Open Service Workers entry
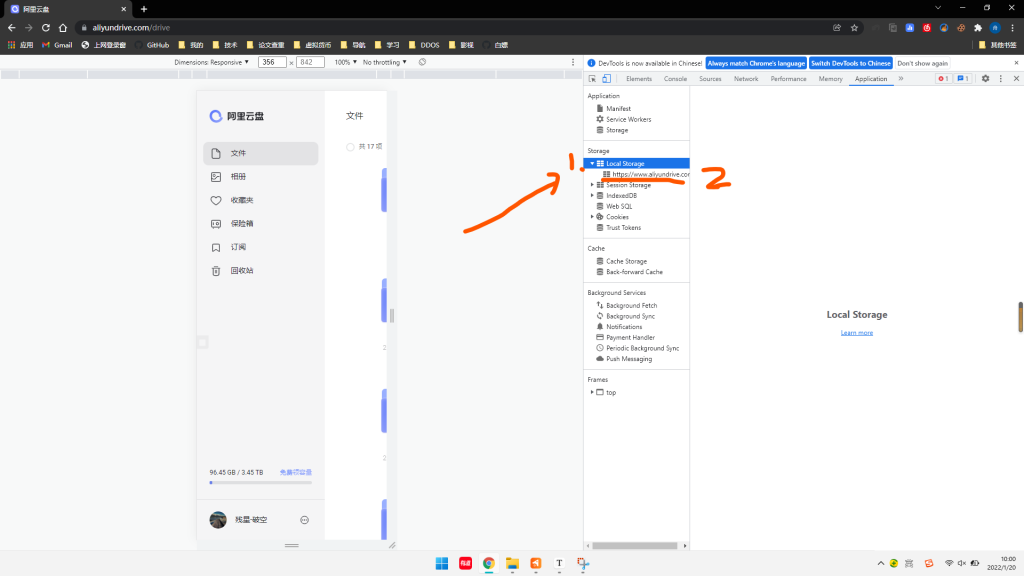 (628, 120)
